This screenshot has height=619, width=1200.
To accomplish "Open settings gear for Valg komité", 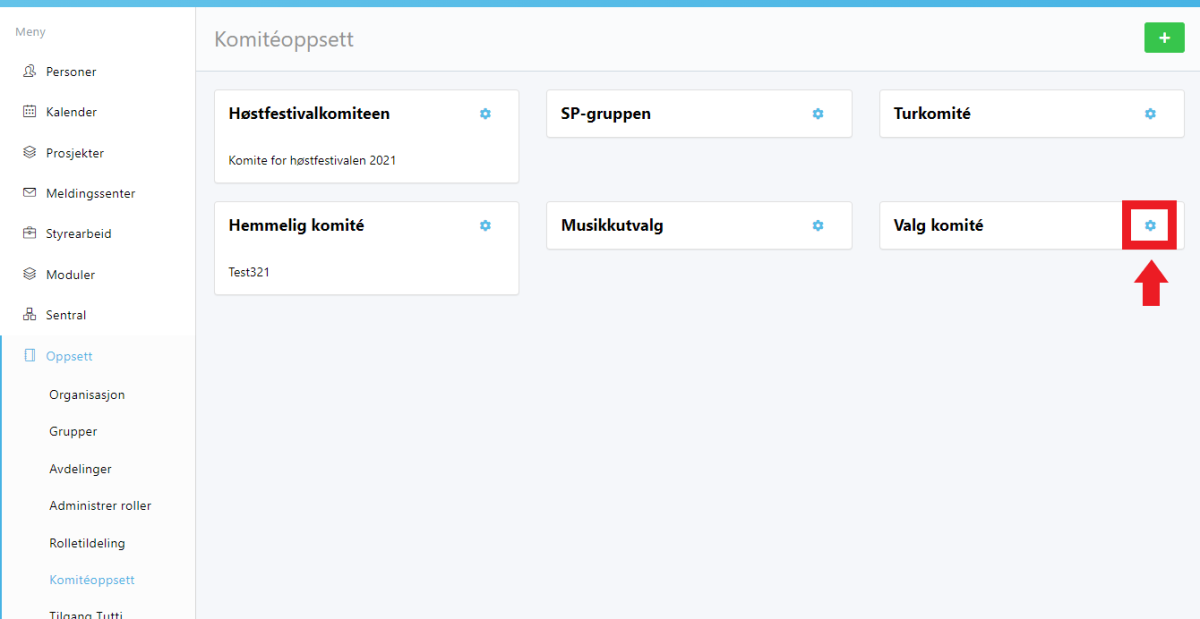I will point(1150,226).
